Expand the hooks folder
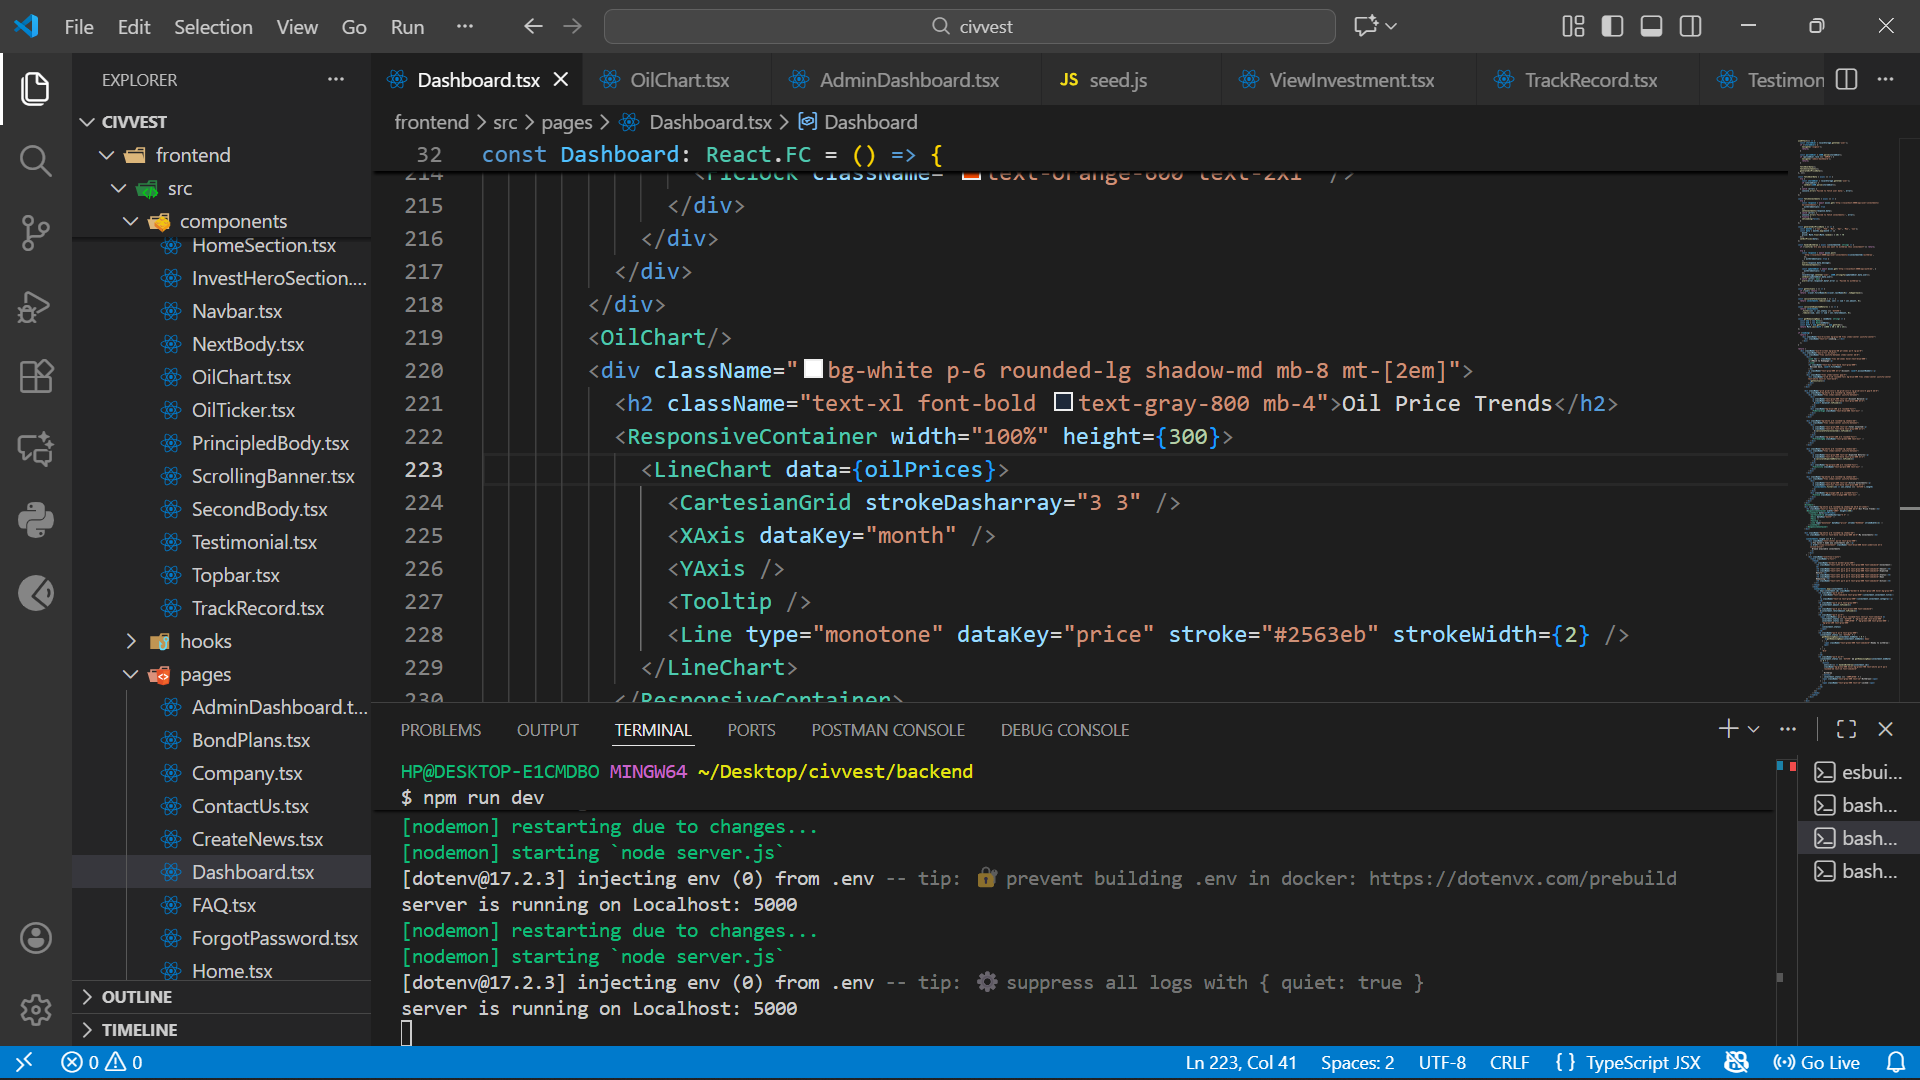 click(131, 641)
